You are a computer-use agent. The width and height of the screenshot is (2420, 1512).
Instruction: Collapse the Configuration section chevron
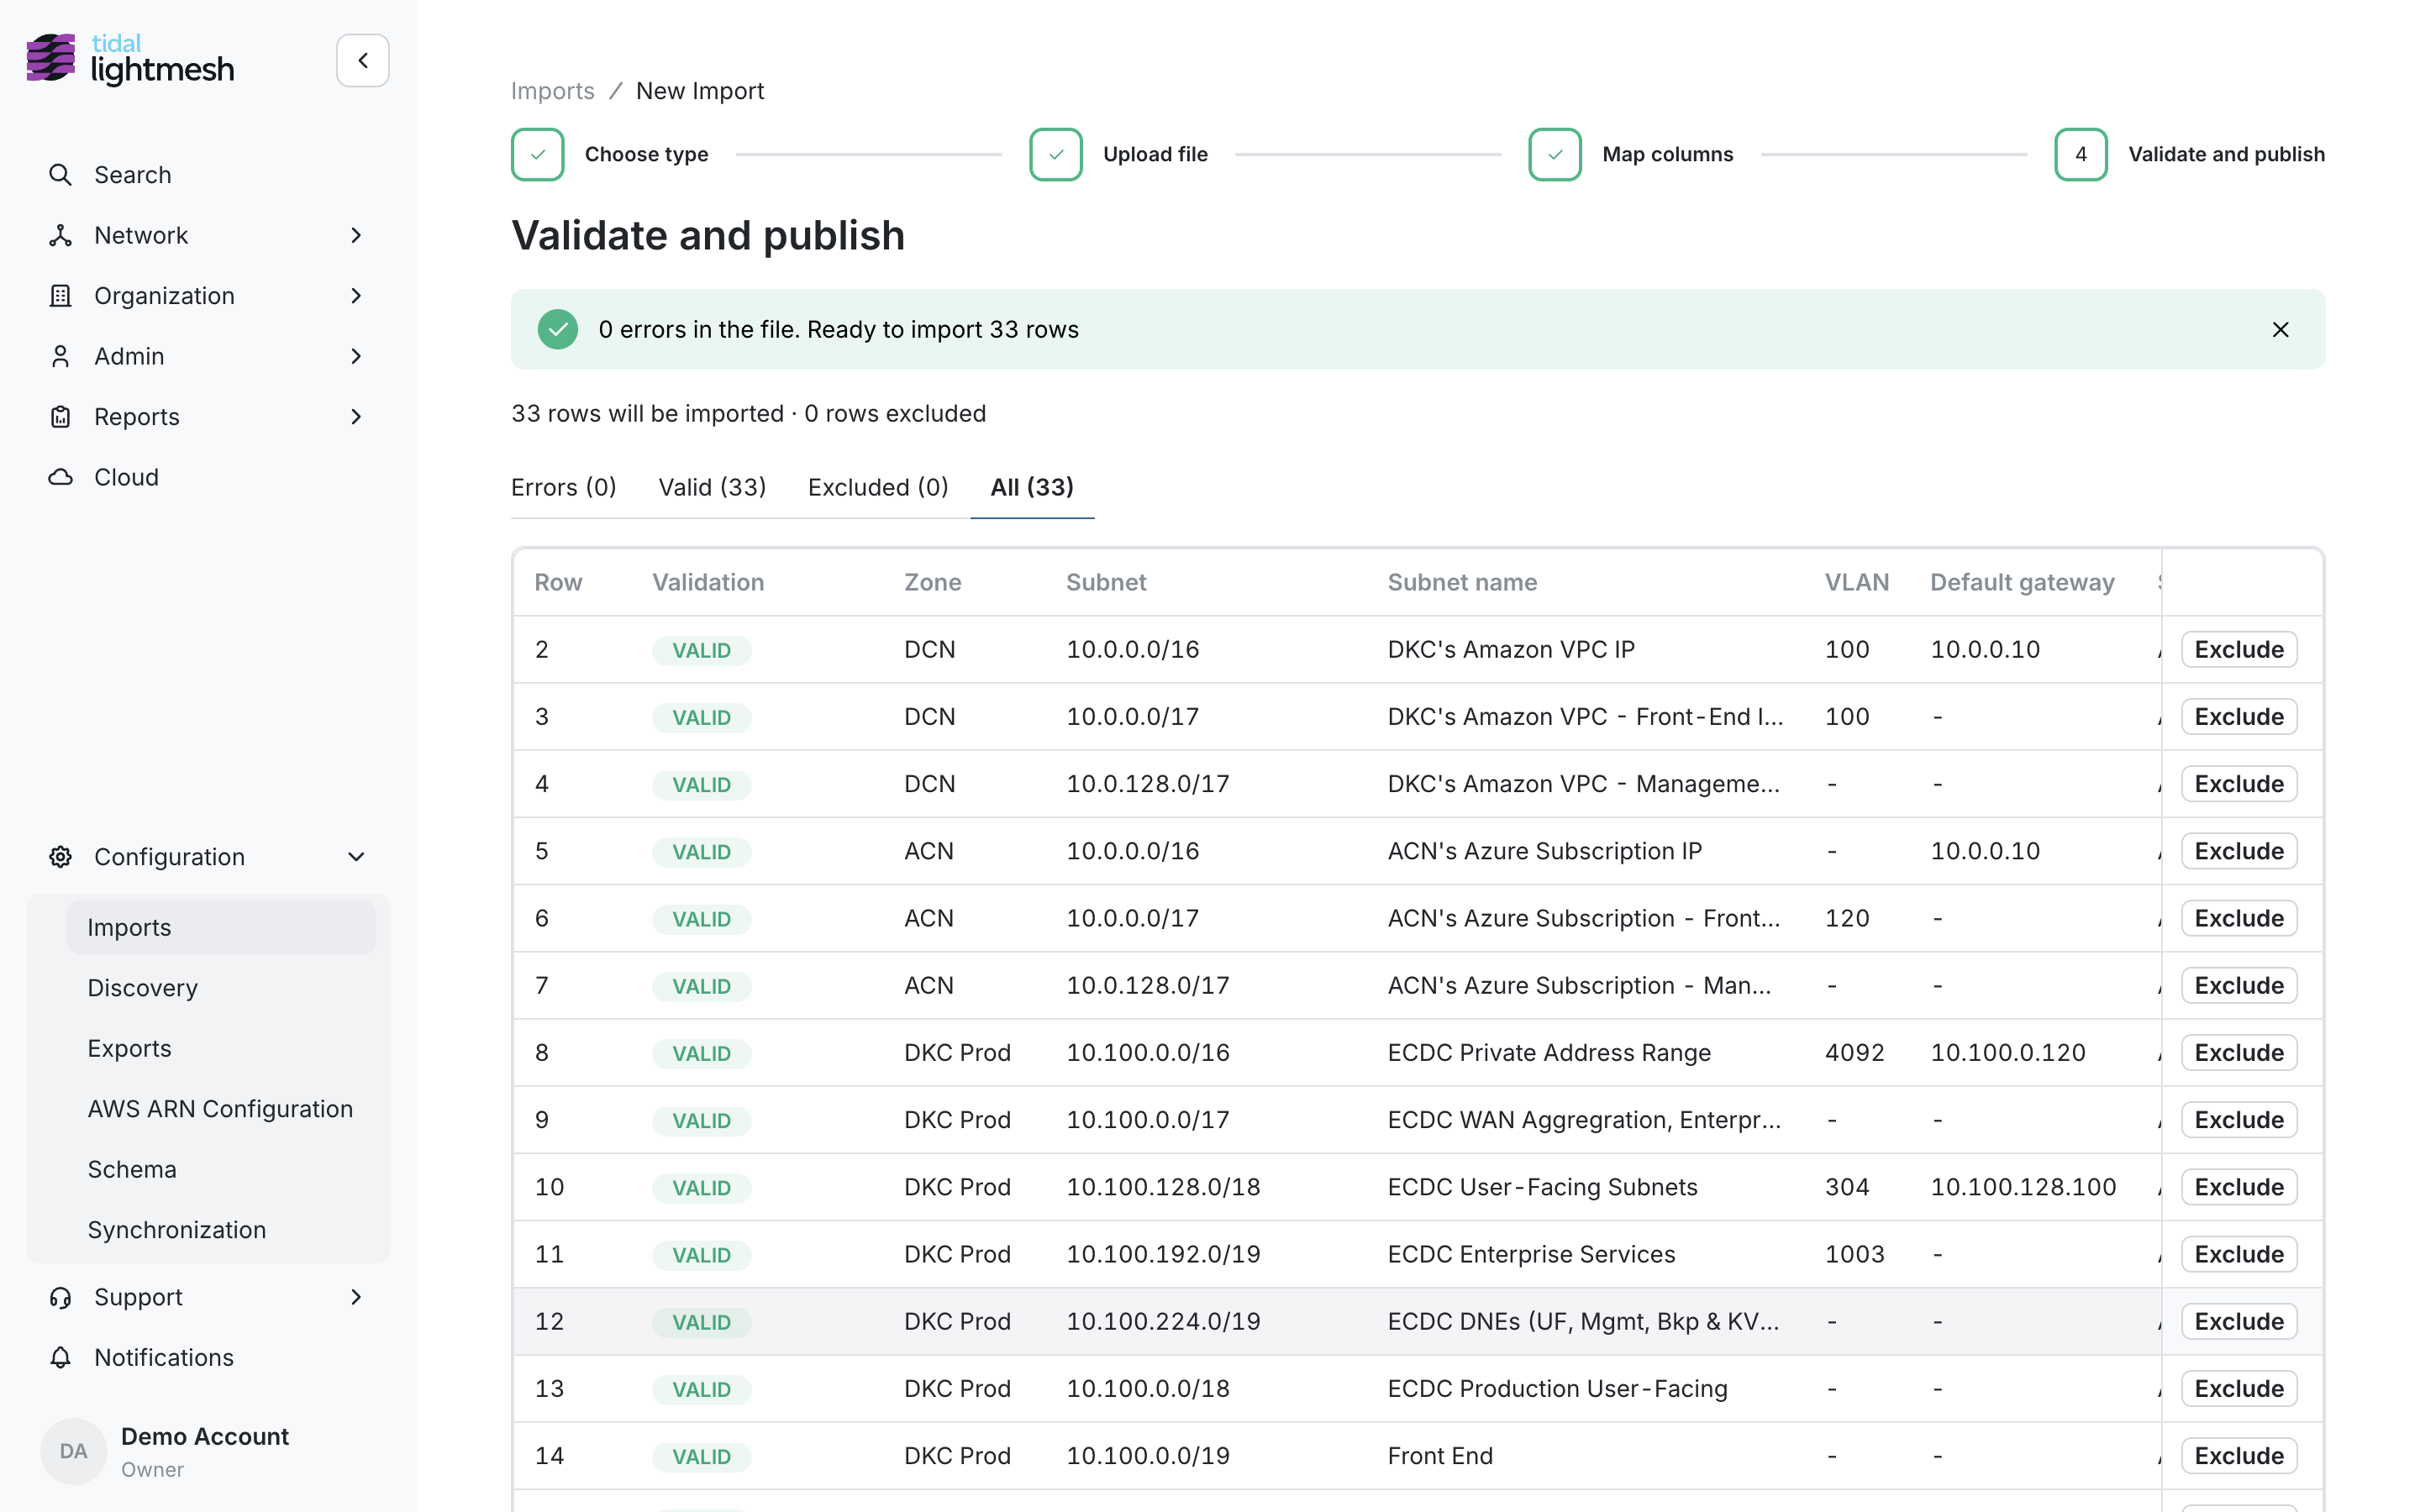tap(356, 857)
